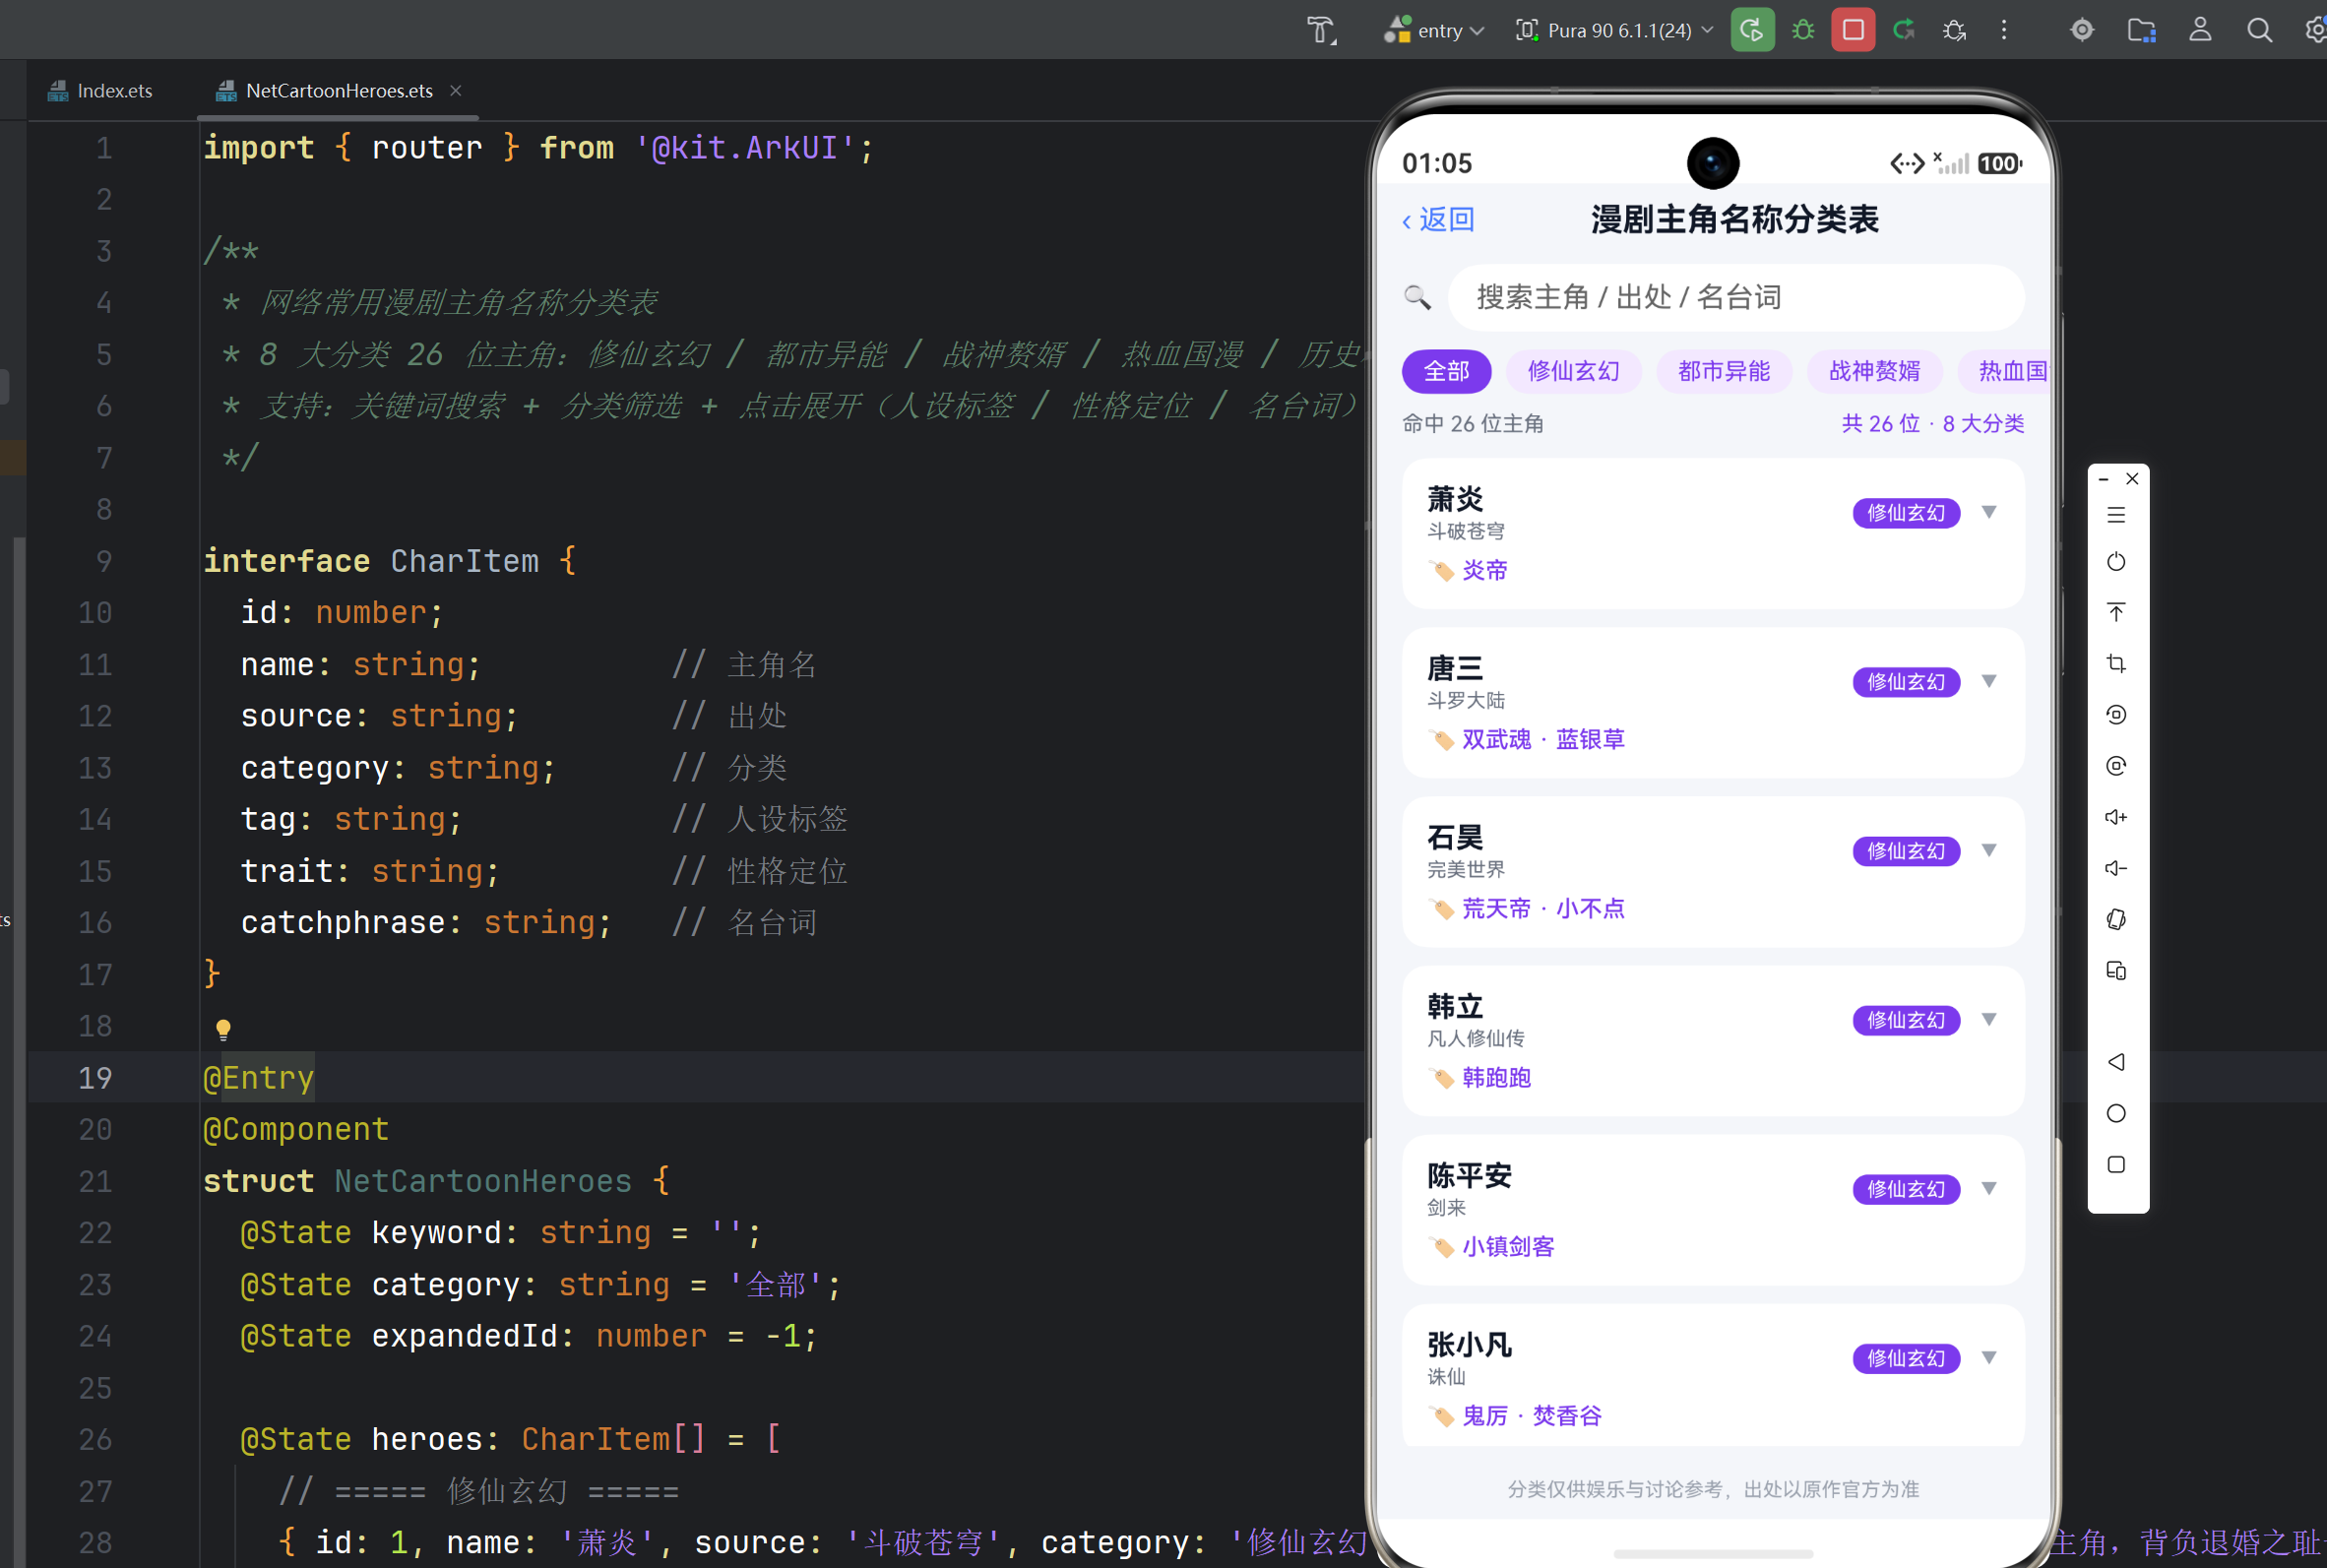Open the entry run configuration dropdown
The height and width of the screenshot is (1568, 2327).
tap(1433, 30)
